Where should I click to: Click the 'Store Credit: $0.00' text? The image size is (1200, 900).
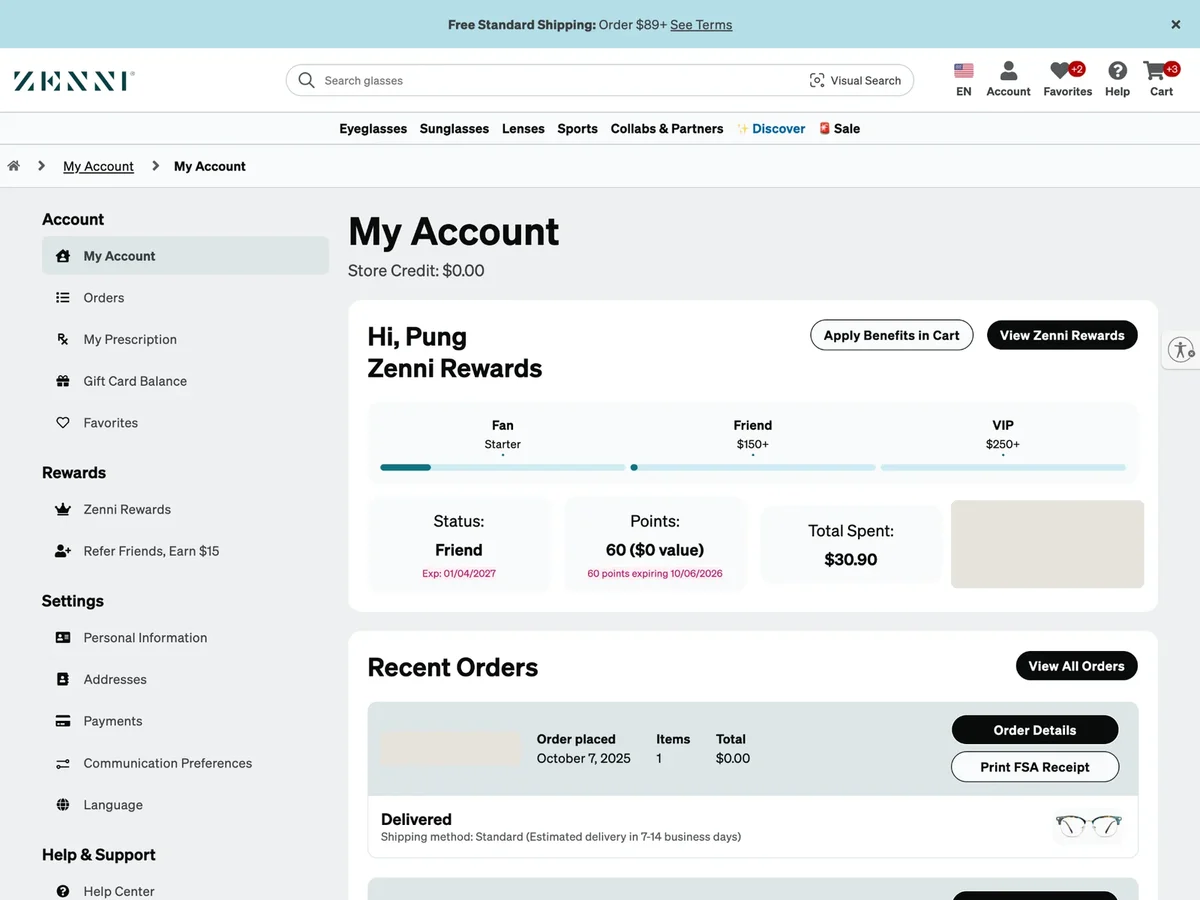(x=416, y=271)
